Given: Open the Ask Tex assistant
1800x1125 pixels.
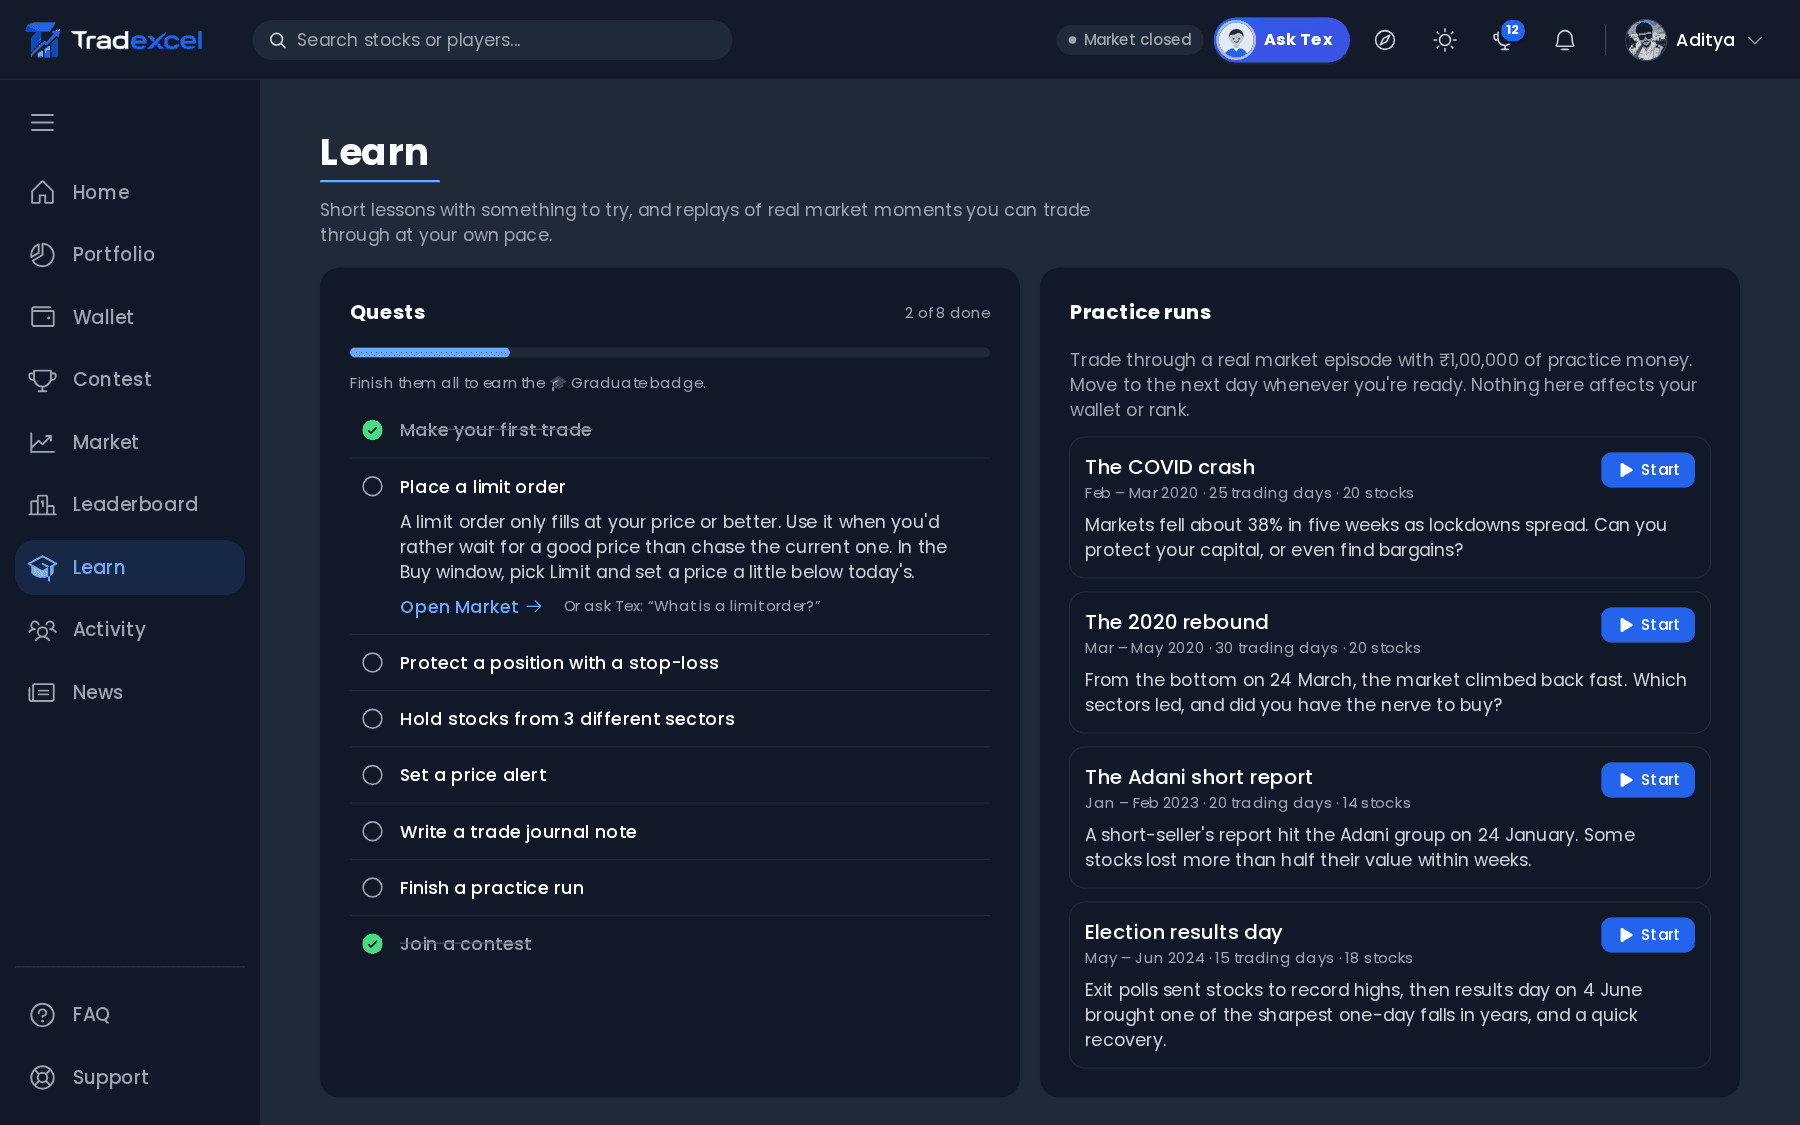Looking at the screenshot, I should pyautogui.click(x=1282, y=40).
